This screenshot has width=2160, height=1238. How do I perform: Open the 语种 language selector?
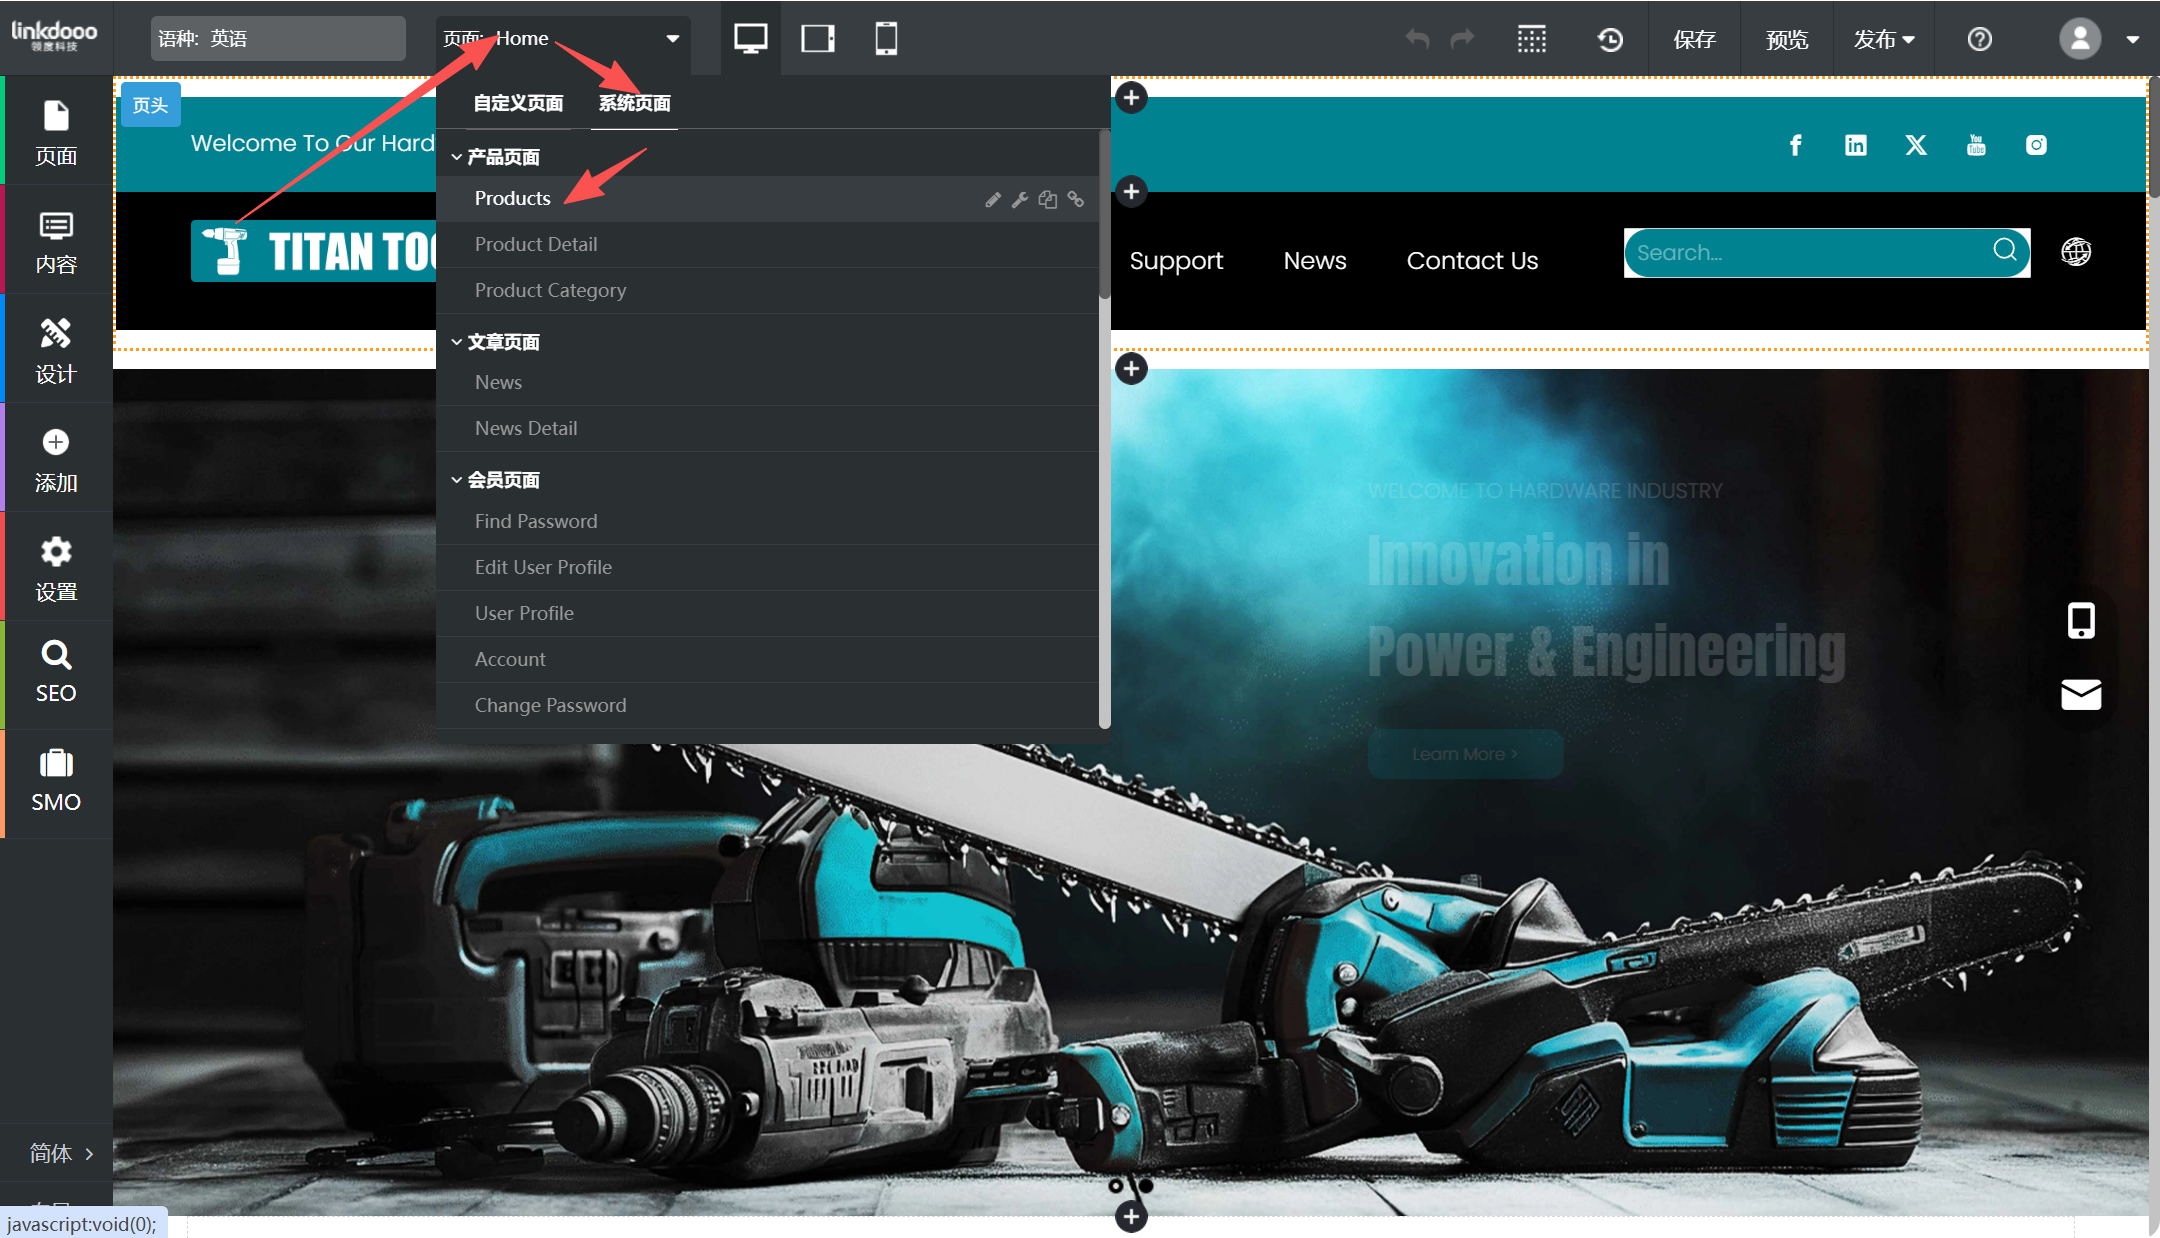tap(278, 39)
